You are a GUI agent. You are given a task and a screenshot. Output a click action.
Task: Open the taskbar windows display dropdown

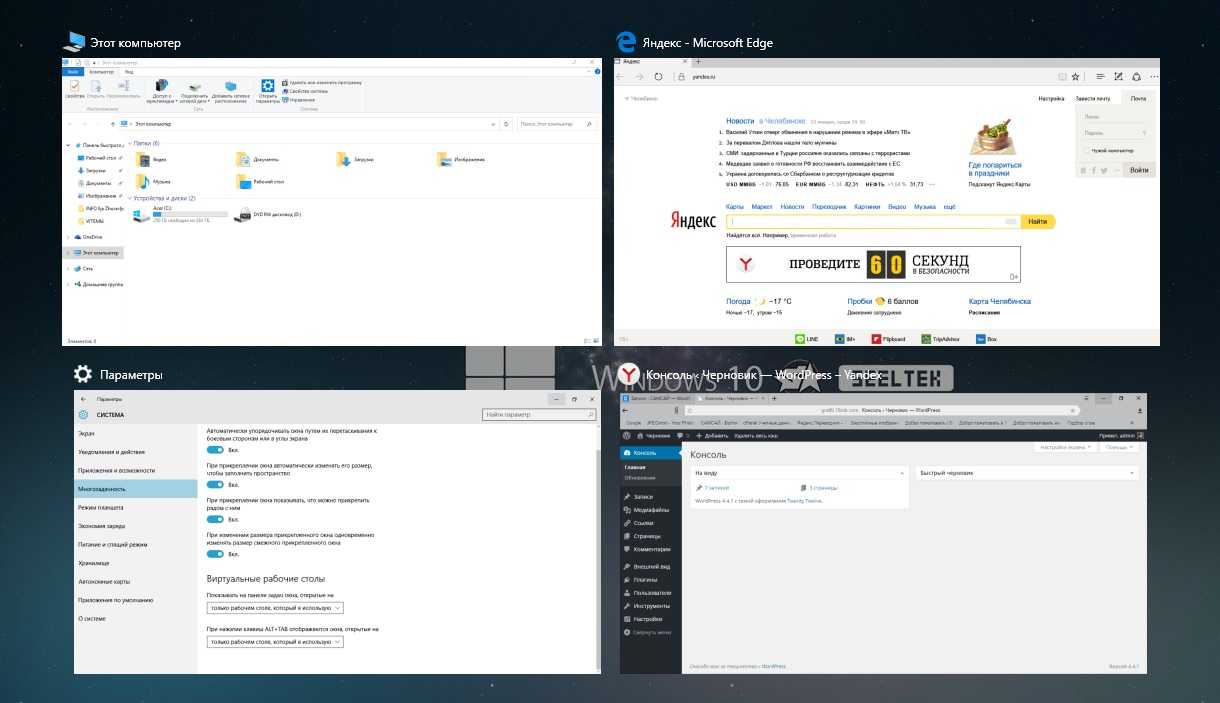coord(275,607)
